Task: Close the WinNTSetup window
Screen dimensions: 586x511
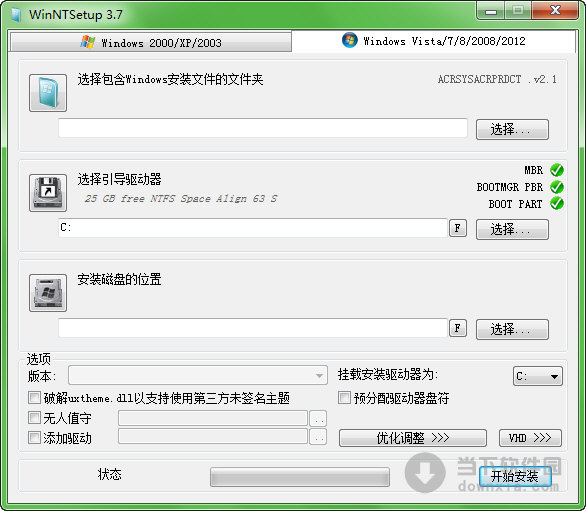Action: [x=555, y=10]
